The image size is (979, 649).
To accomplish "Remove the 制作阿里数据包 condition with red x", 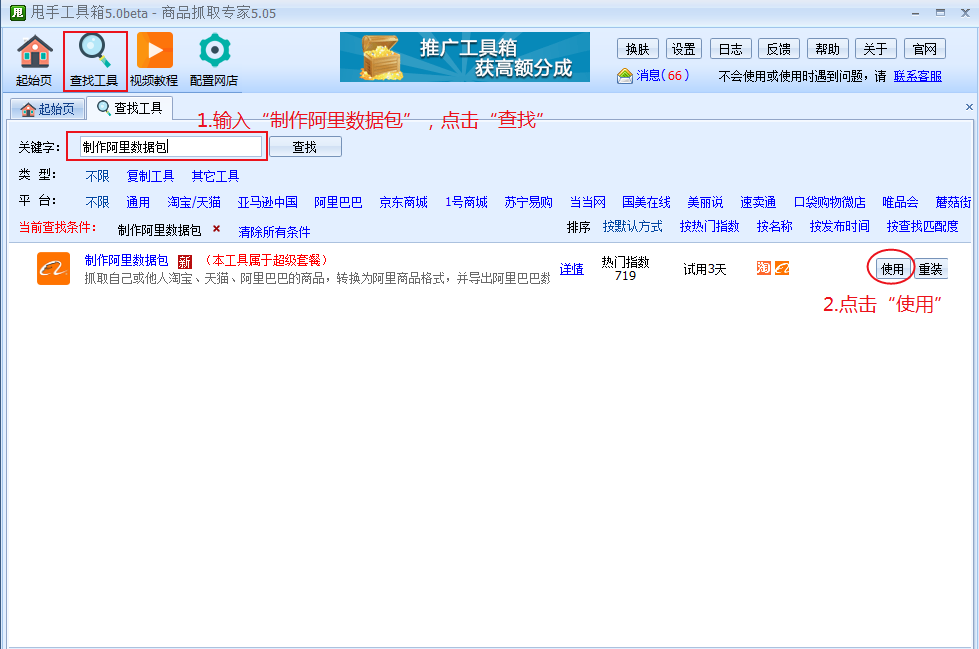I will tap(217, 229).
